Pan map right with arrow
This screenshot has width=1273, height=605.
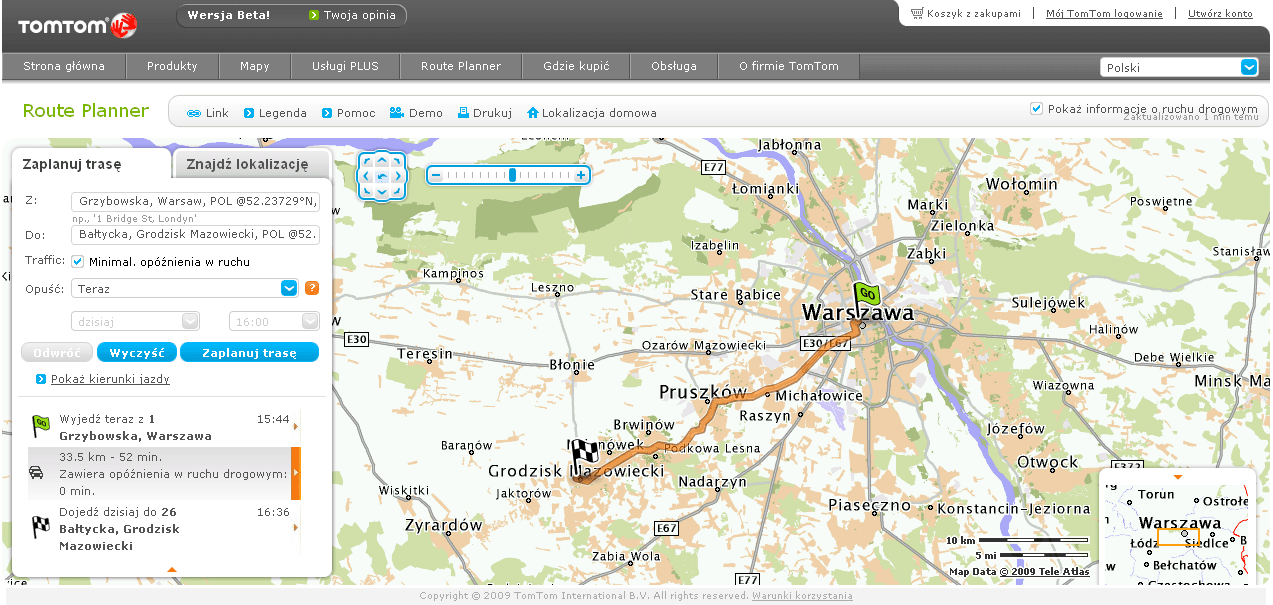pos(398,177)
